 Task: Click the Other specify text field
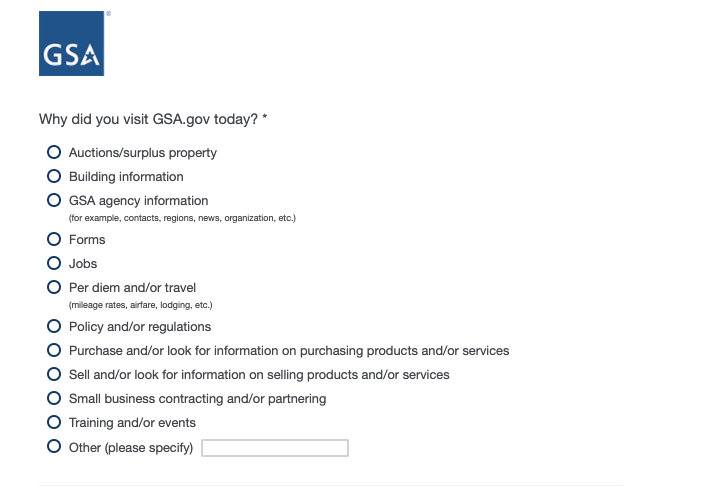pos(275,448)
